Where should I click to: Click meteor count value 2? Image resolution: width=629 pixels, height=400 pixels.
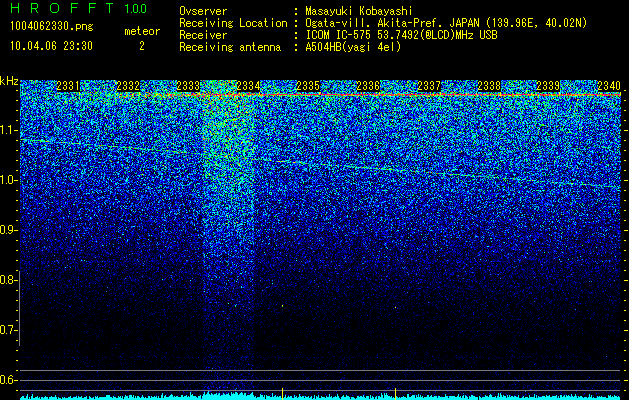click(x=142, y=46)
